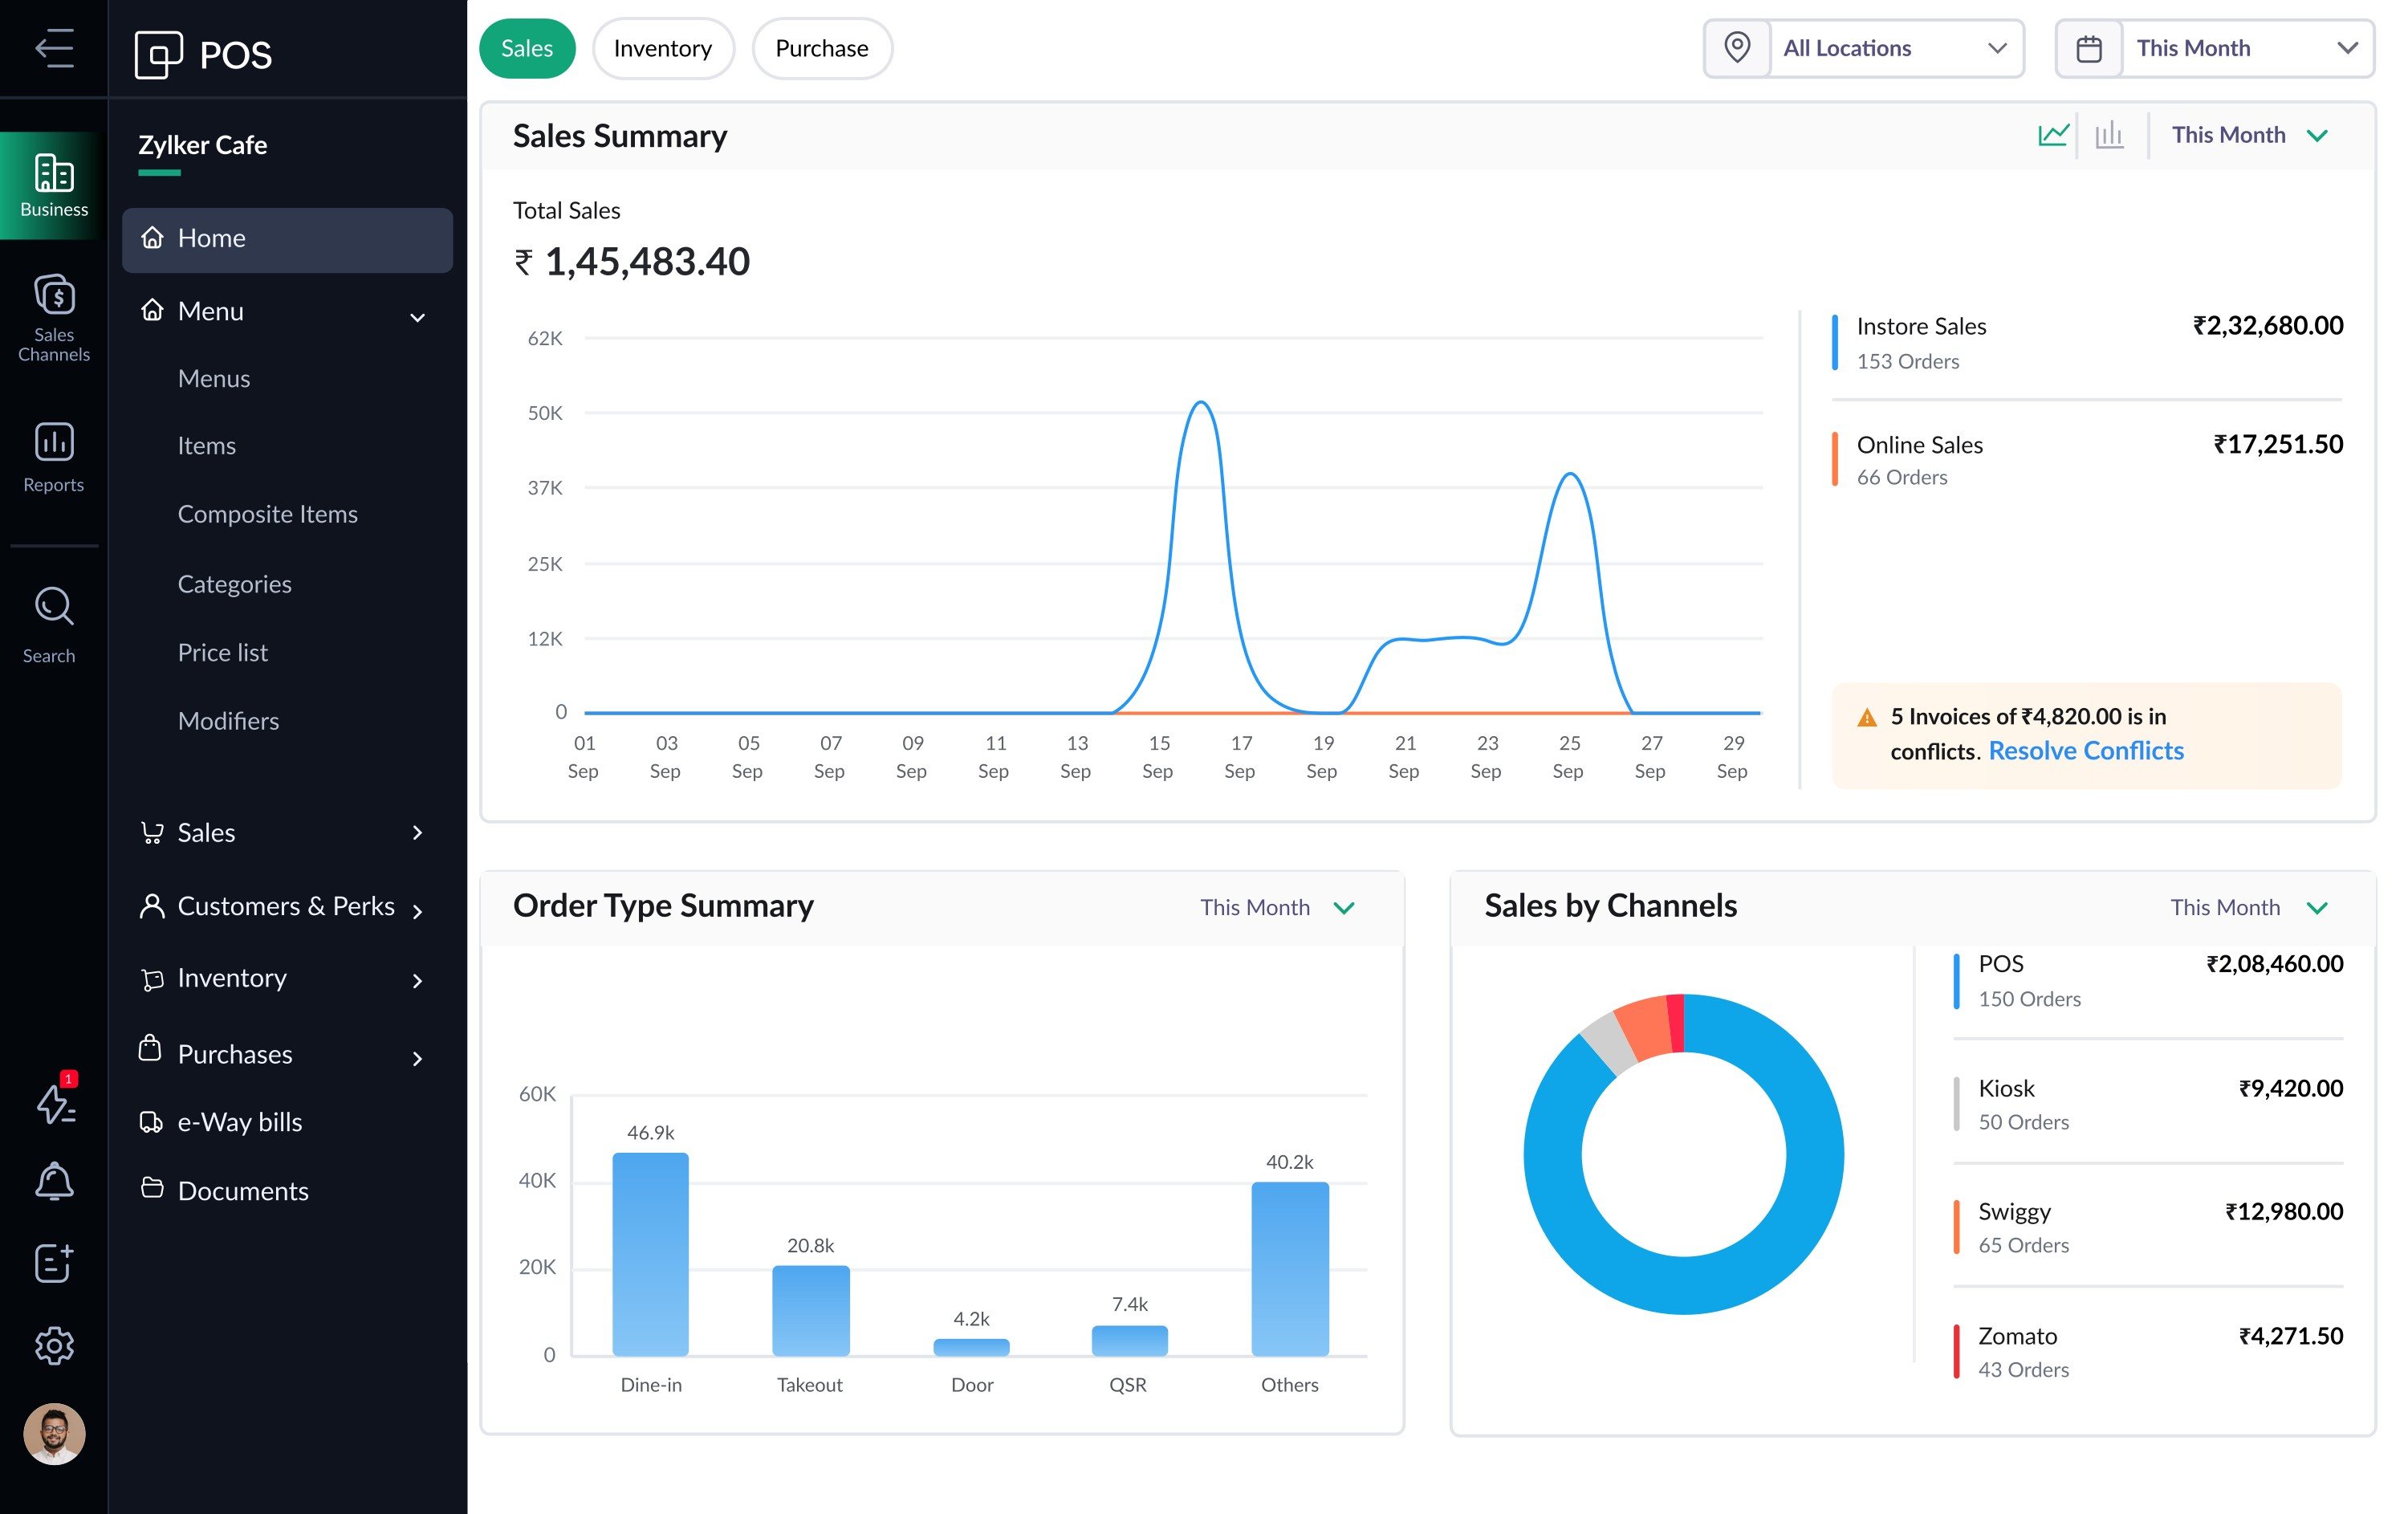Click the location pin icon

pos(1737,48)
